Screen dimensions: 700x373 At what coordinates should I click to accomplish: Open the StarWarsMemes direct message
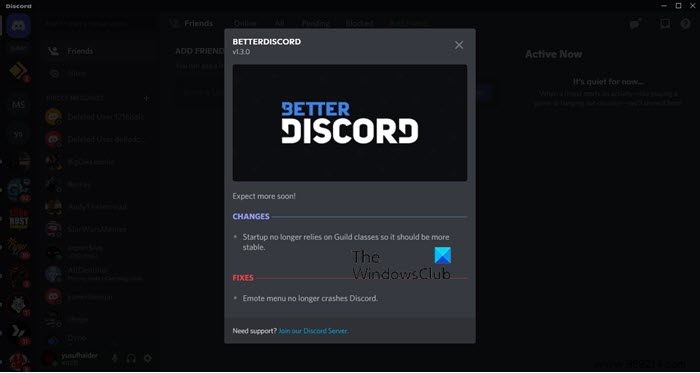(96, 229)
